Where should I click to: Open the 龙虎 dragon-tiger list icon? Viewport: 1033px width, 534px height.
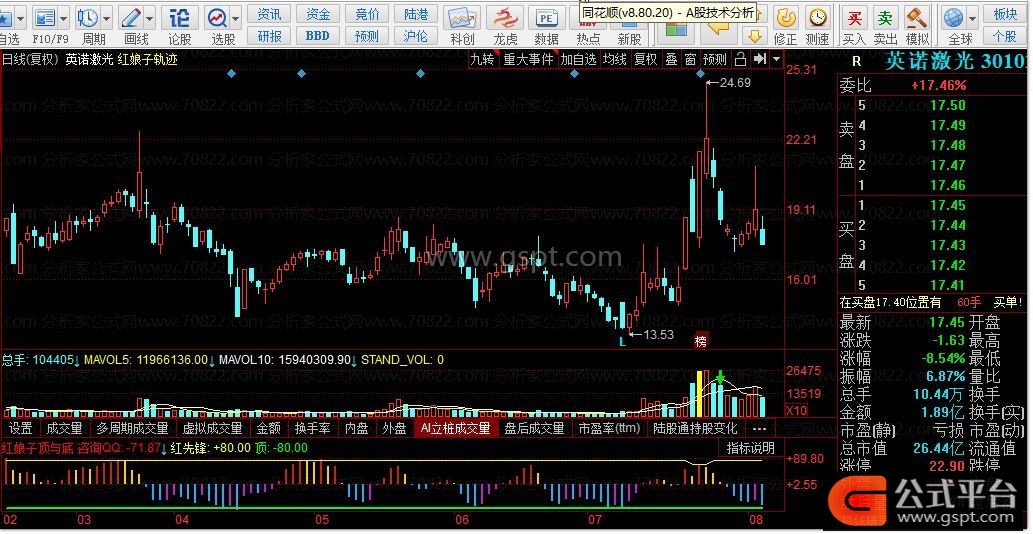(x=506, y=18)
